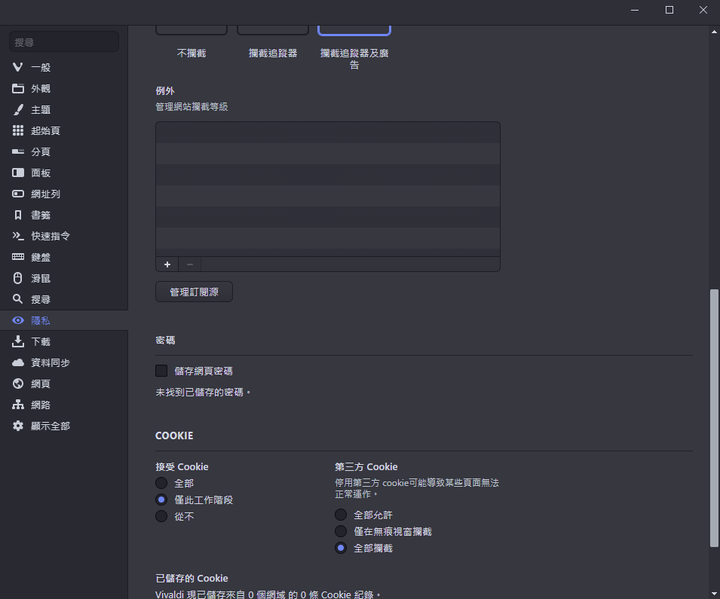Select the 鍵盤 keyboard icon
This screenshot has width=720, height=599.
18,257
